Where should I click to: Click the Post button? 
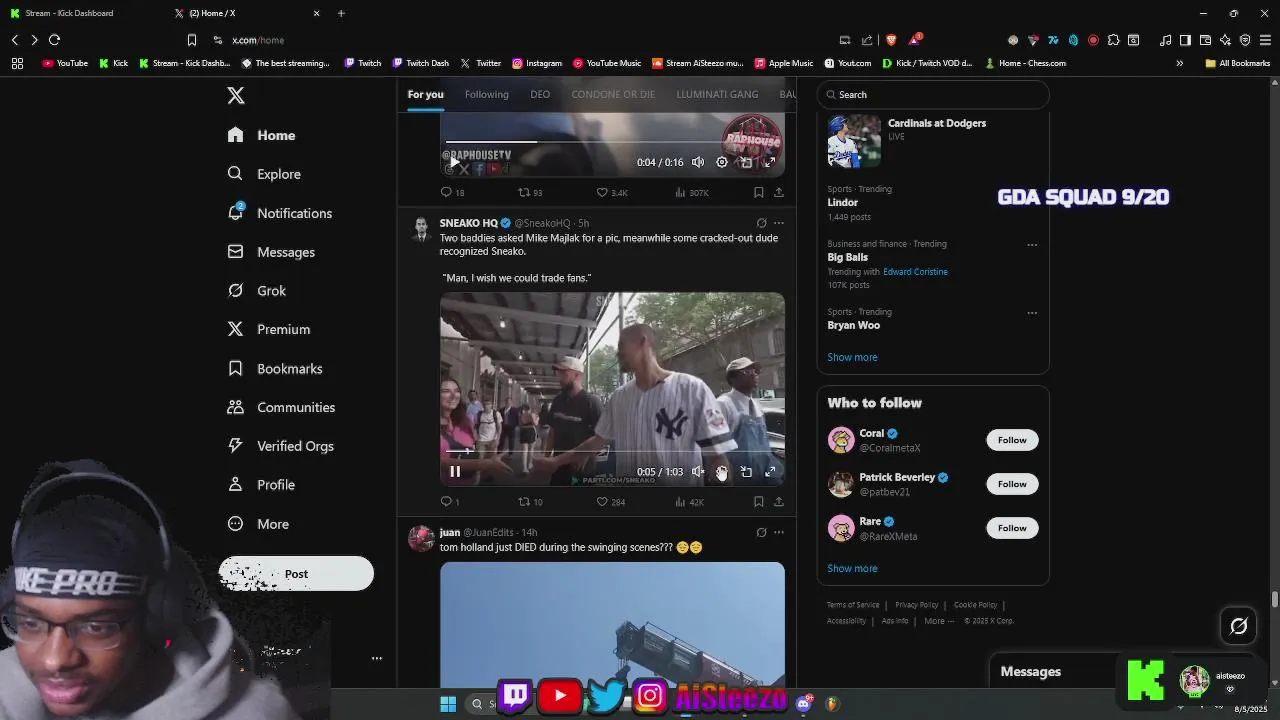tap(296, 574)
